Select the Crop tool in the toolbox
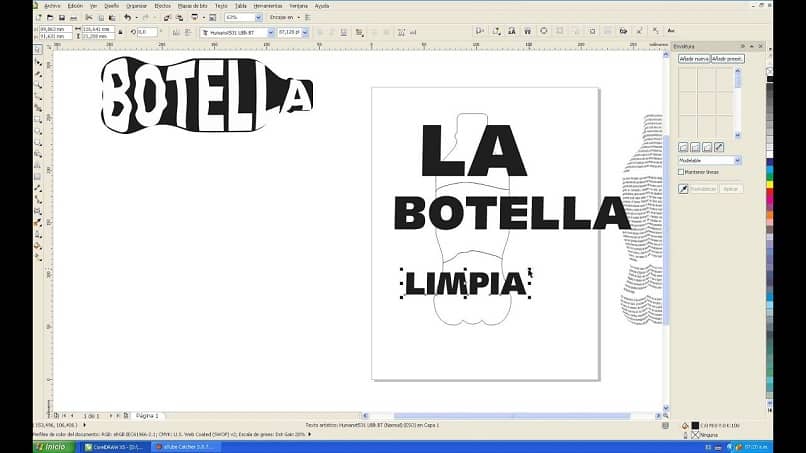This screenshot has height=453, width=806. 38,74
